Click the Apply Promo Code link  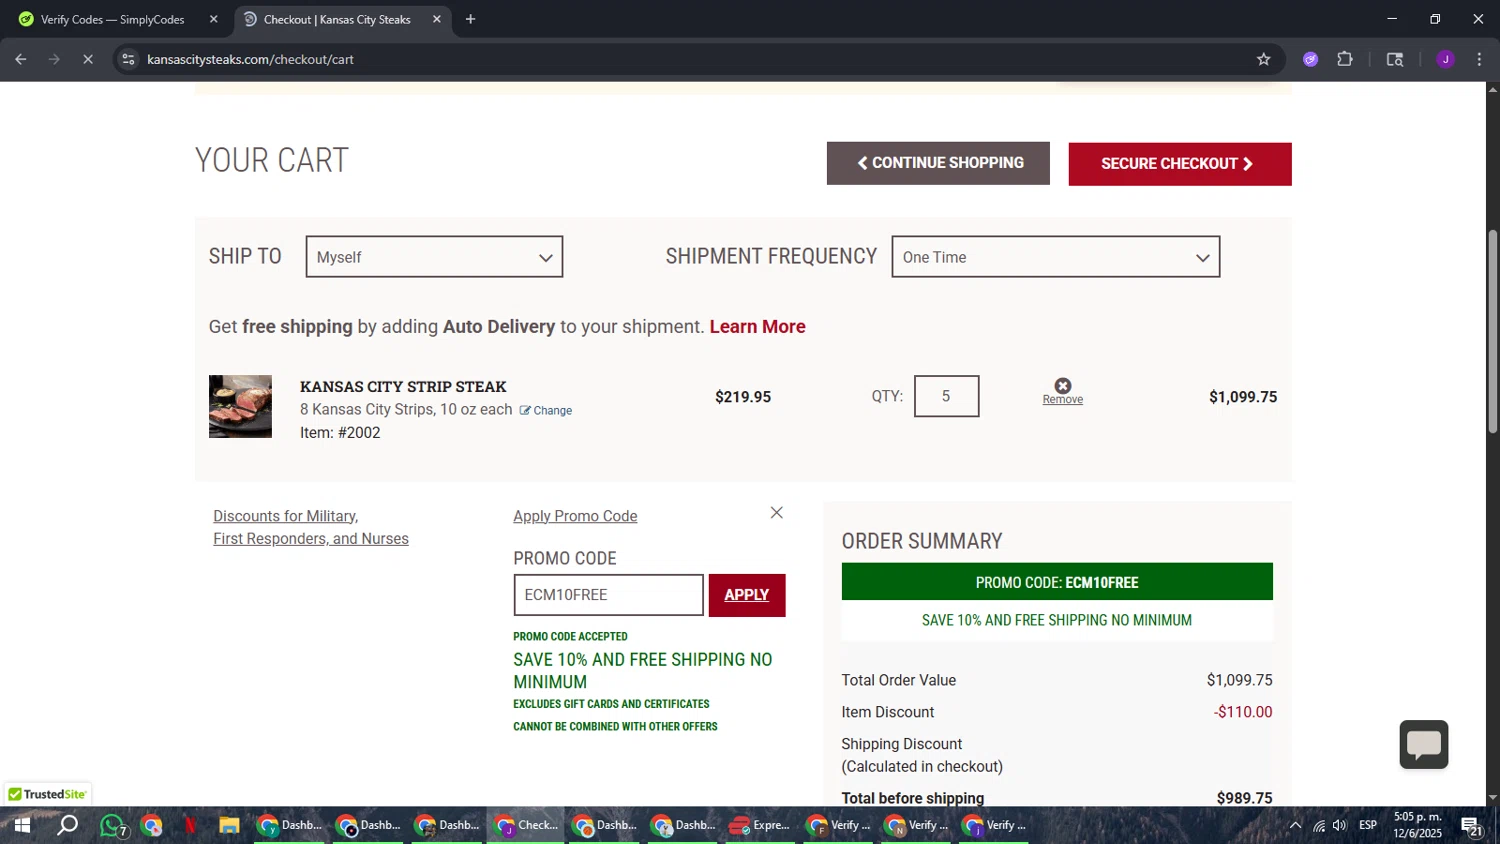pos(575,516)
